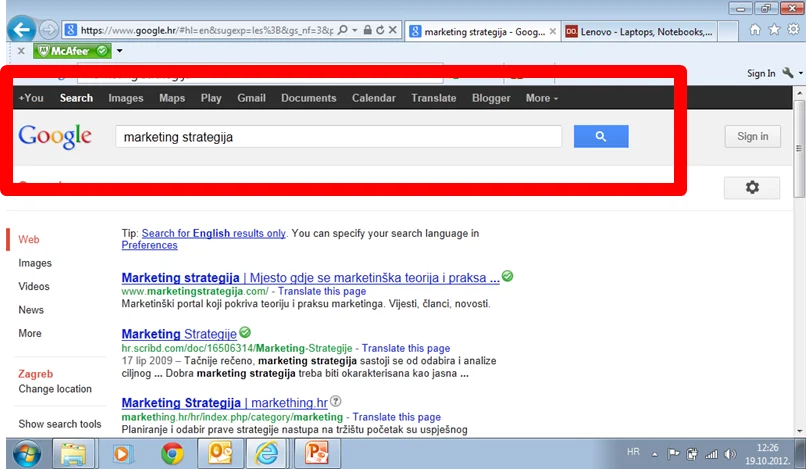The height and width of the screenshot is (469, 806).
Task: Click Translate this page for markething.hr
Action: (396, 417)
